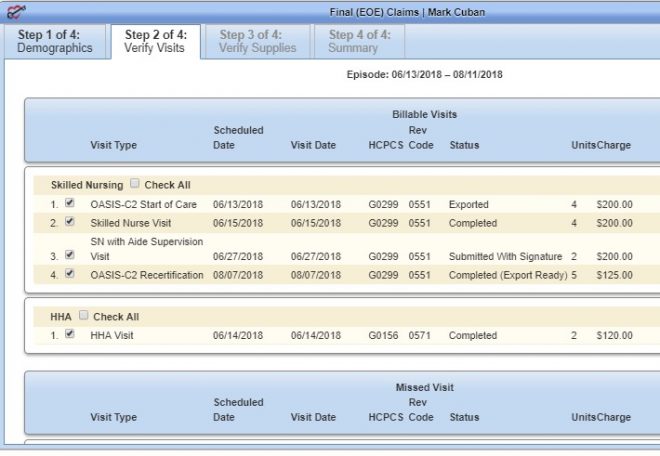Screen dimensions: 660x456
Task: Click the Billable Visits table heading
Action: [425, 115]
